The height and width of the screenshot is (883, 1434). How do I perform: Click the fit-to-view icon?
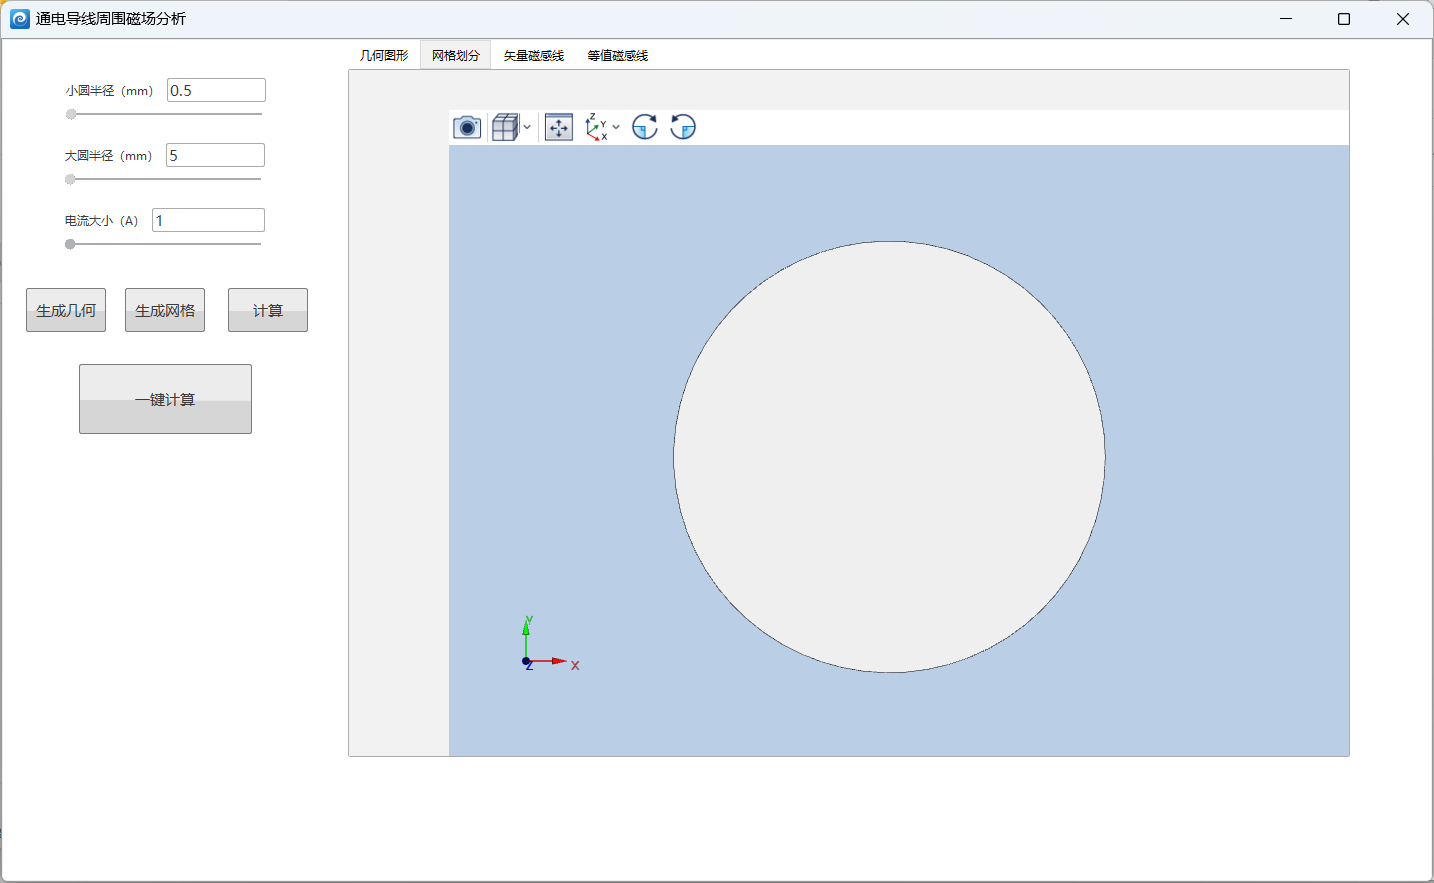pyautogui.click(x=559, y=127)
